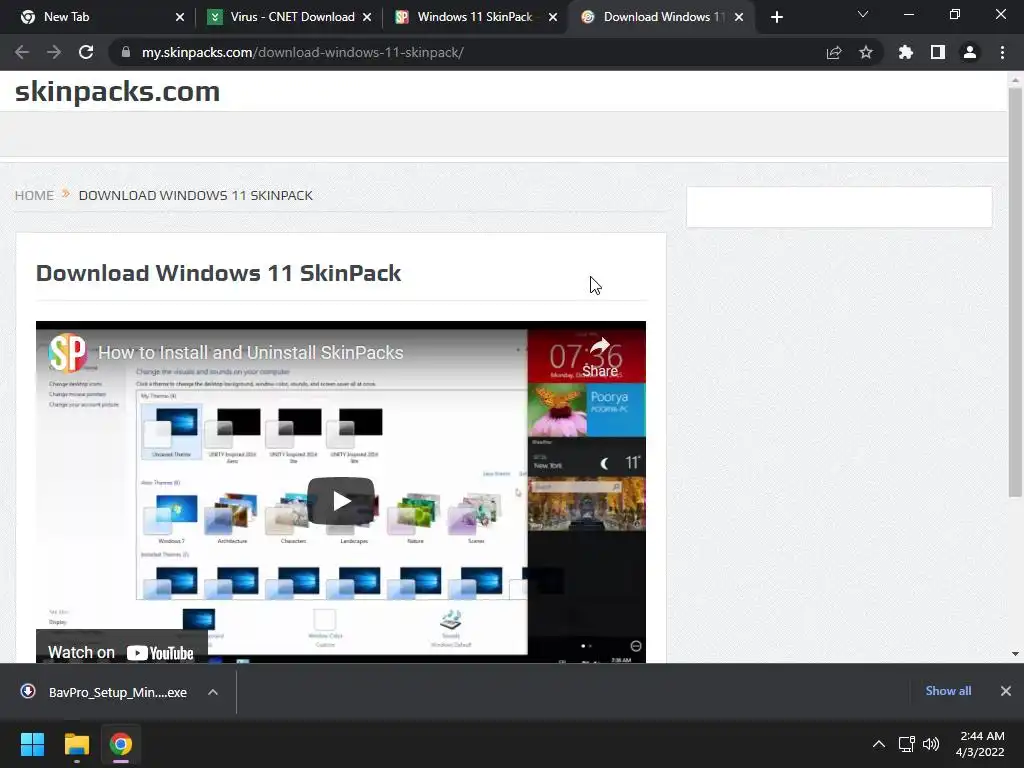Viewport: 1024px width, 768px height.
Task: Open Chrome side panel
Action: (938, 52)
